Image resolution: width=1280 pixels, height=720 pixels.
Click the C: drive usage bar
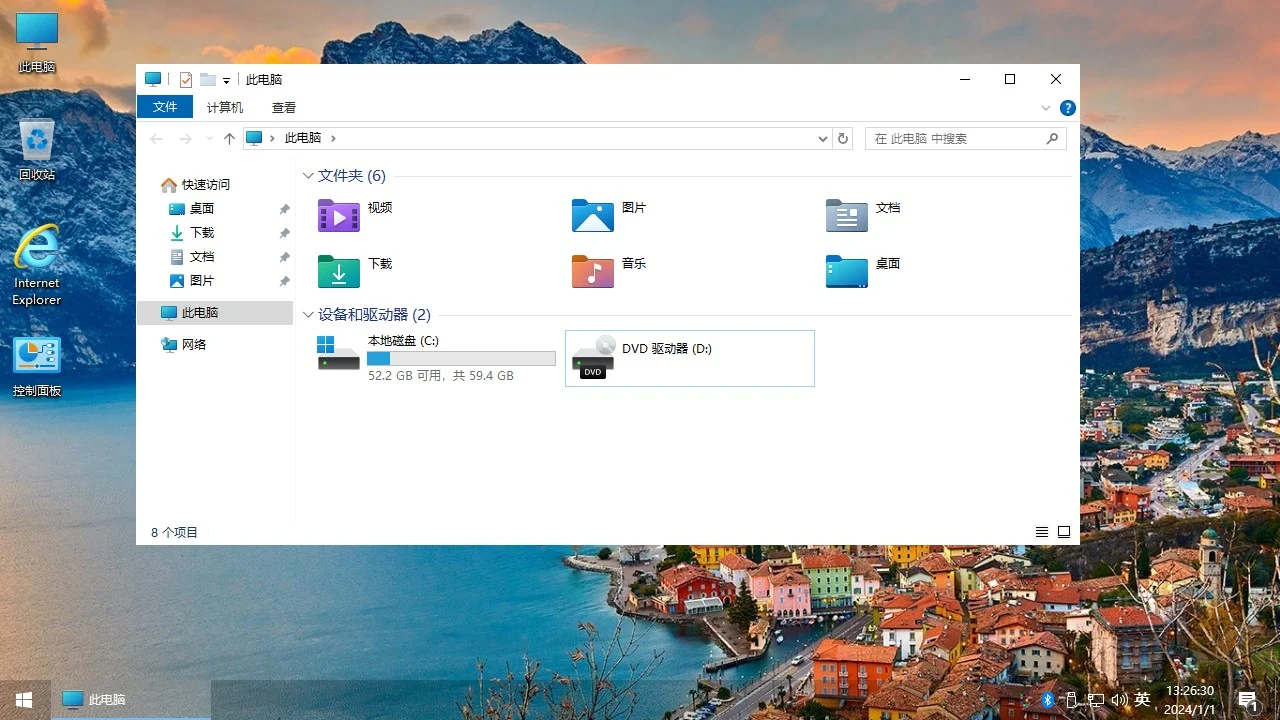(461, 358)
